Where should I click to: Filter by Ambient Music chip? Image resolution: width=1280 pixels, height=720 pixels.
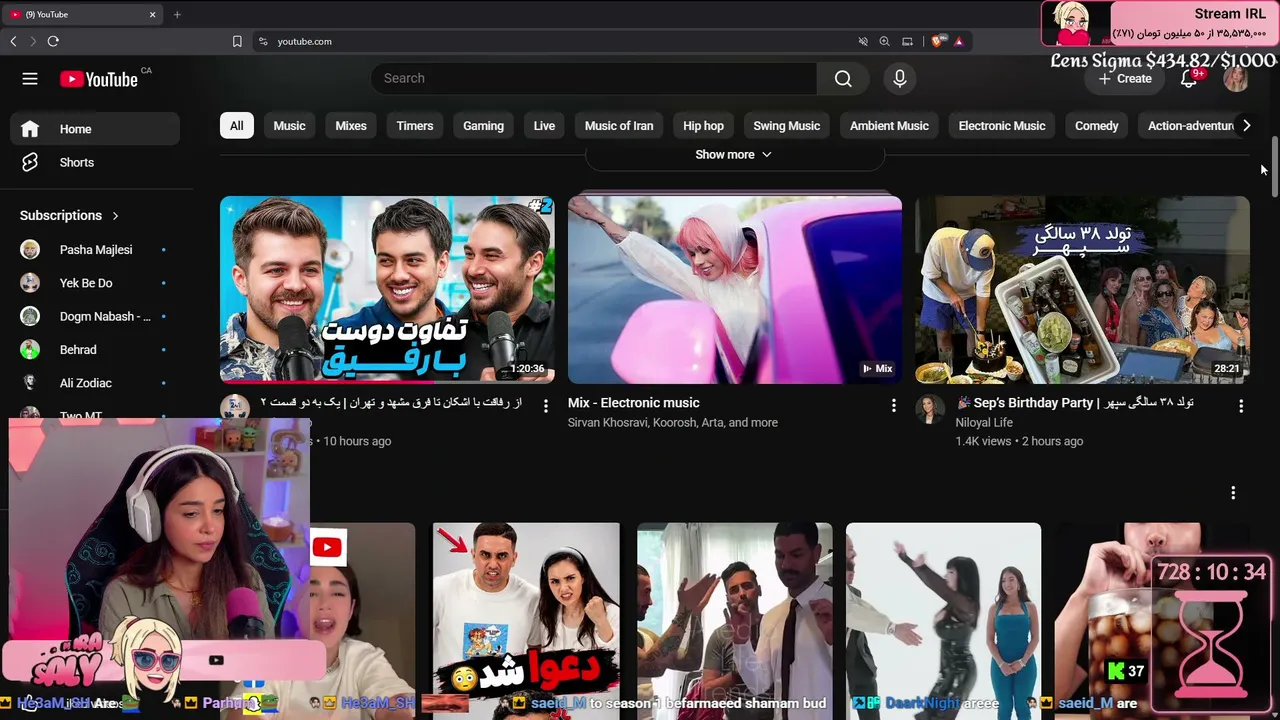[889, 126]
